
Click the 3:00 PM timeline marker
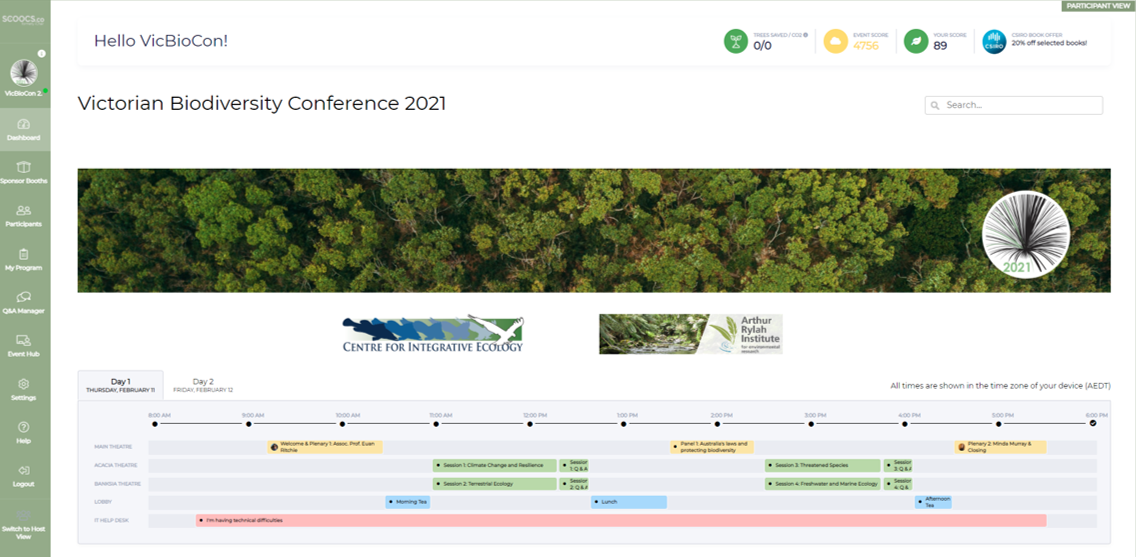[811, 424]
